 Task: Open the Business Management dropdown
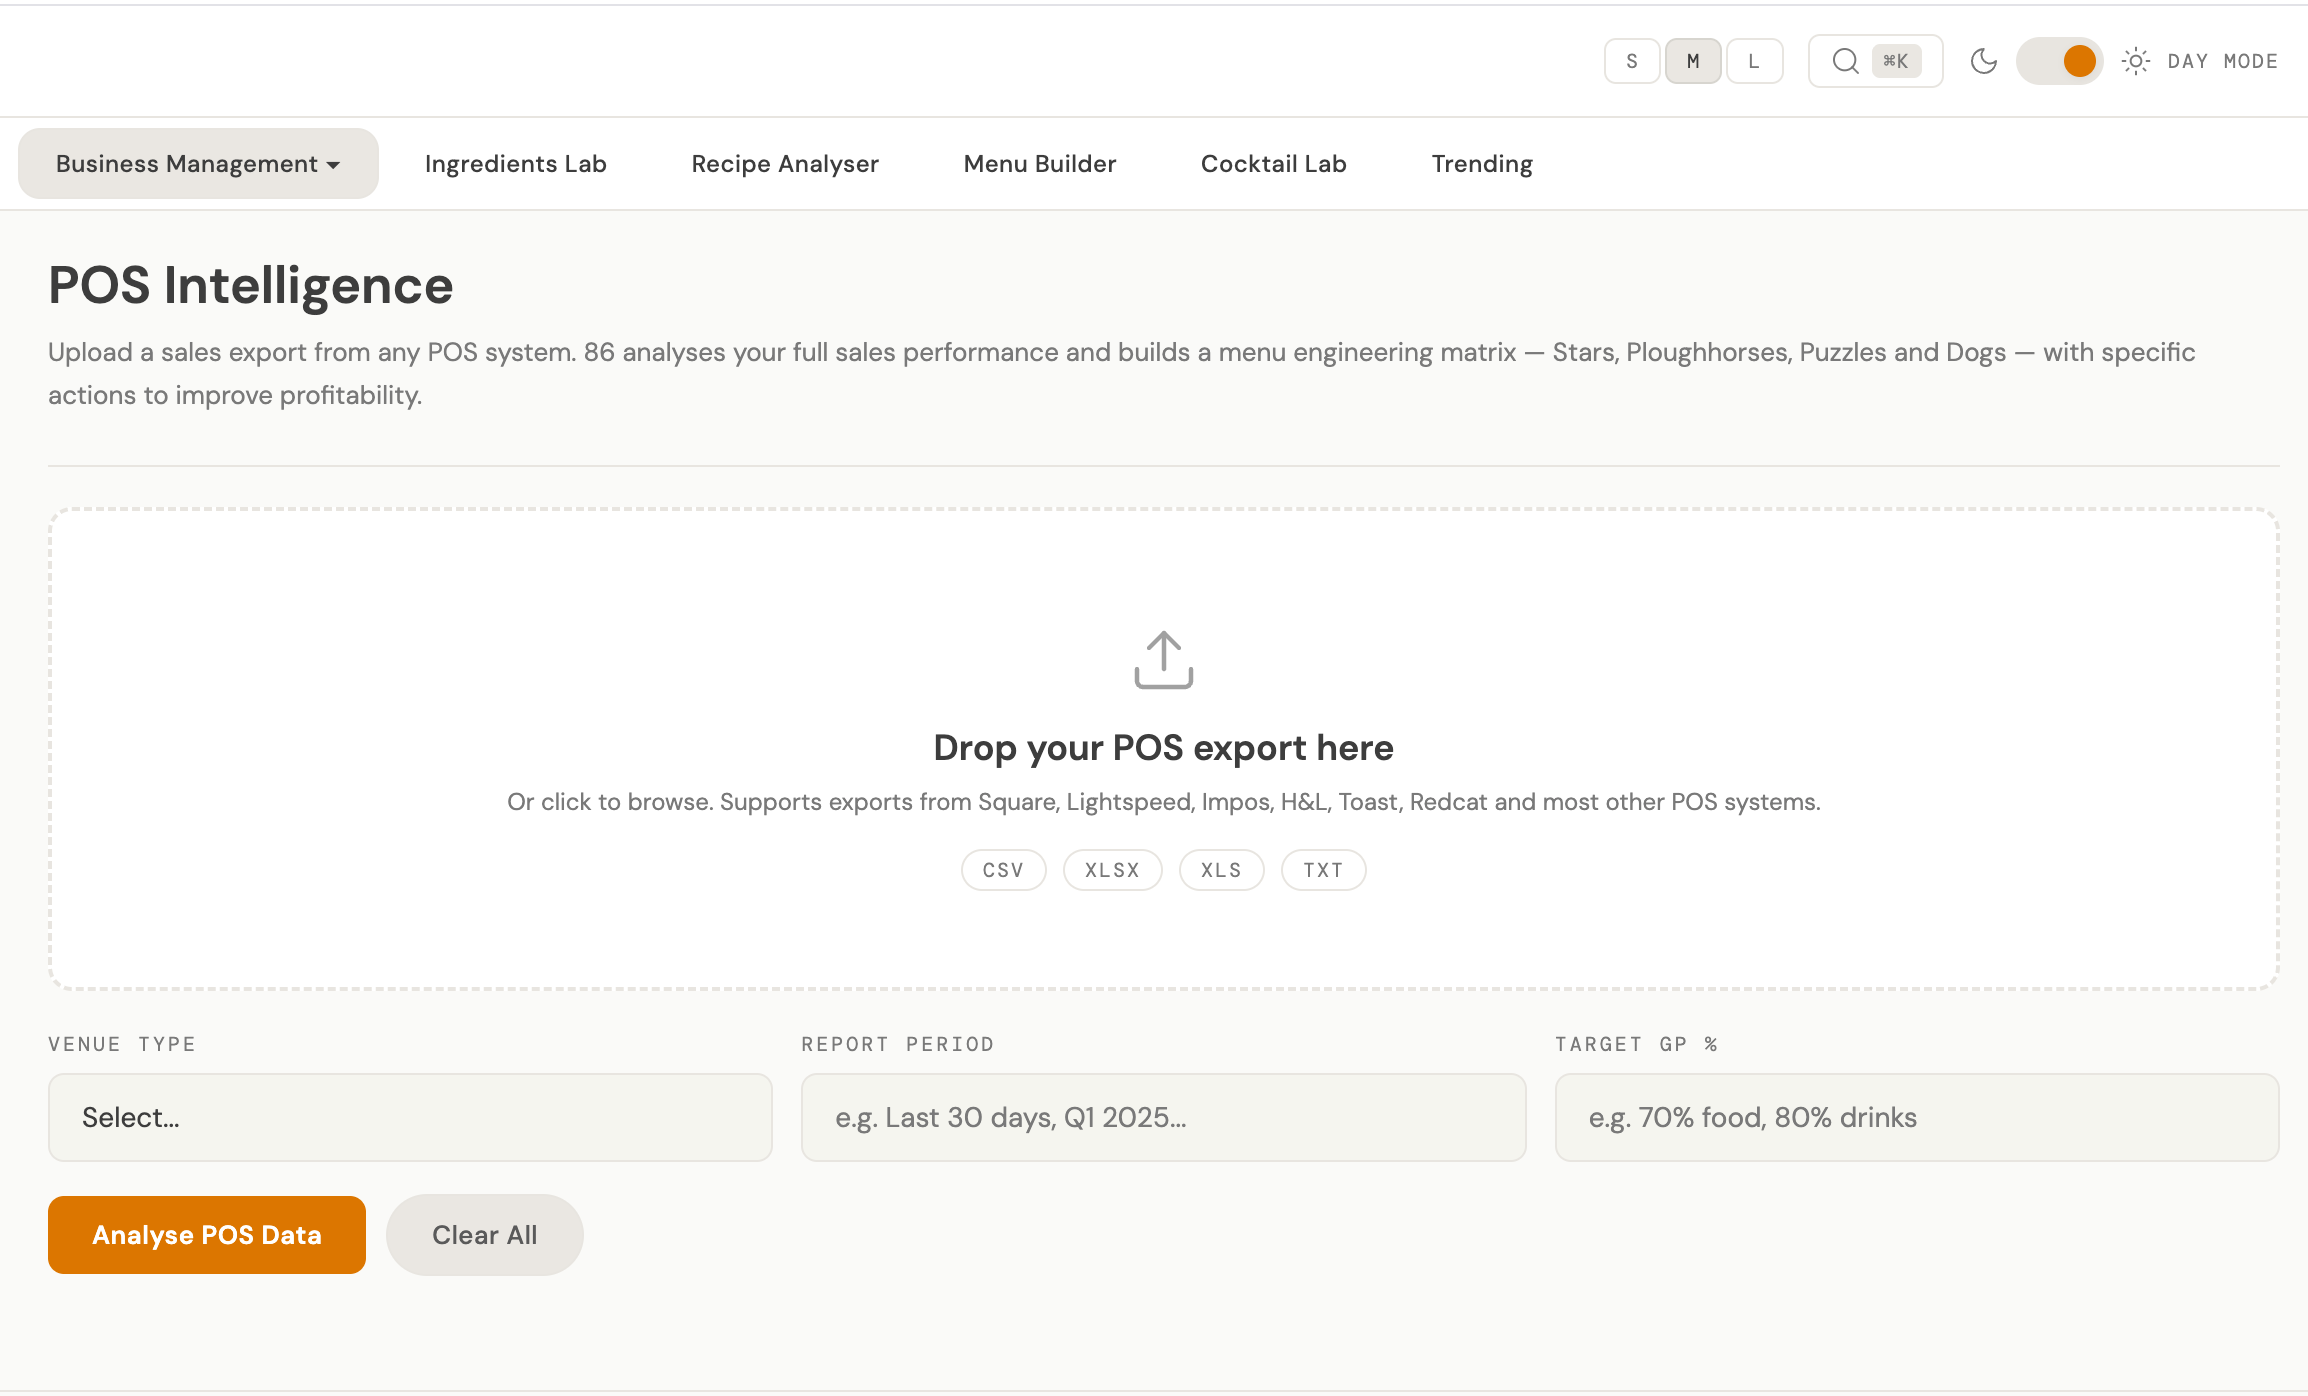tap(197, 163)
